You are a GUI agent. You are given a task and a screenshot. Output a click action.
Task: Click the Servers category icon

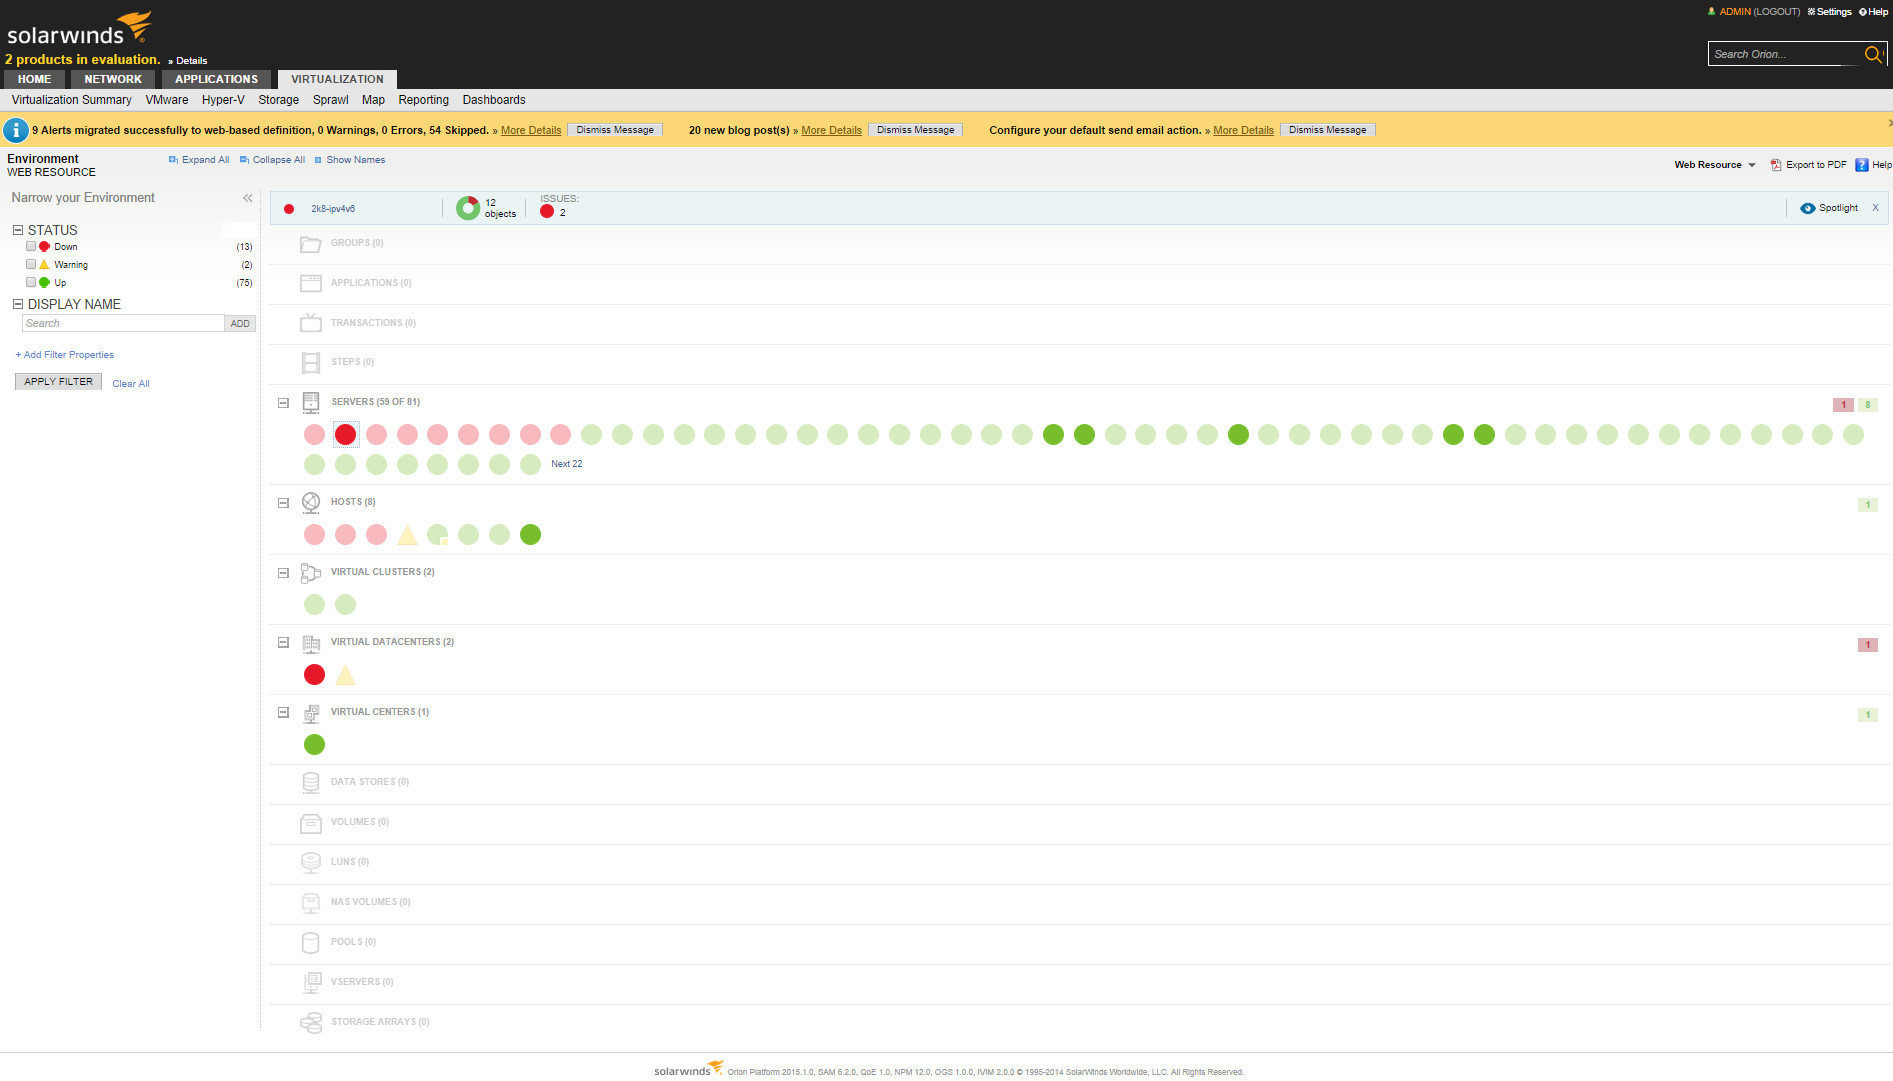click(311, 402)
